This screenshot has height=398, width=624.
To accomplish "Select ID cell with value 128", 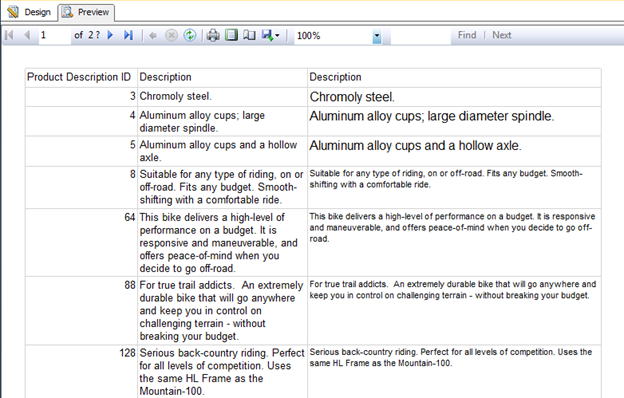I will (x=81, y=372).
